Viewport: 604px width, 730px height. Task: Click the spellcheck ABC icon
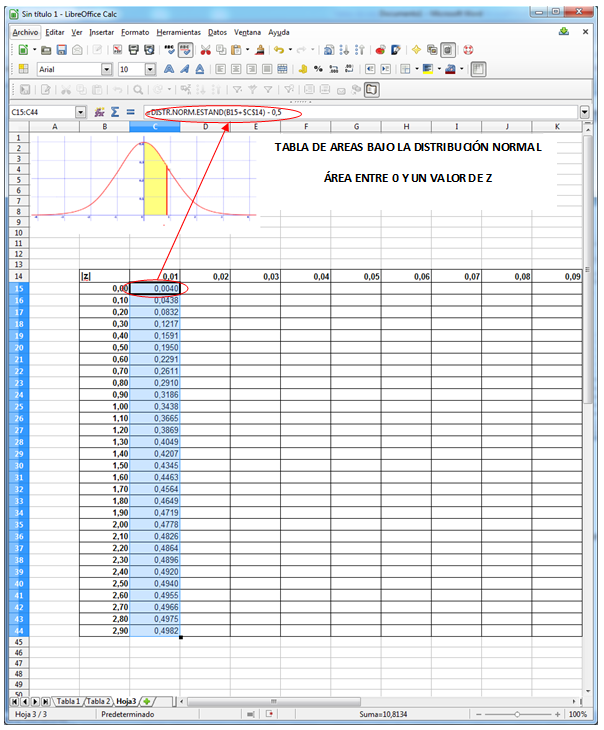tap(170, 49)
